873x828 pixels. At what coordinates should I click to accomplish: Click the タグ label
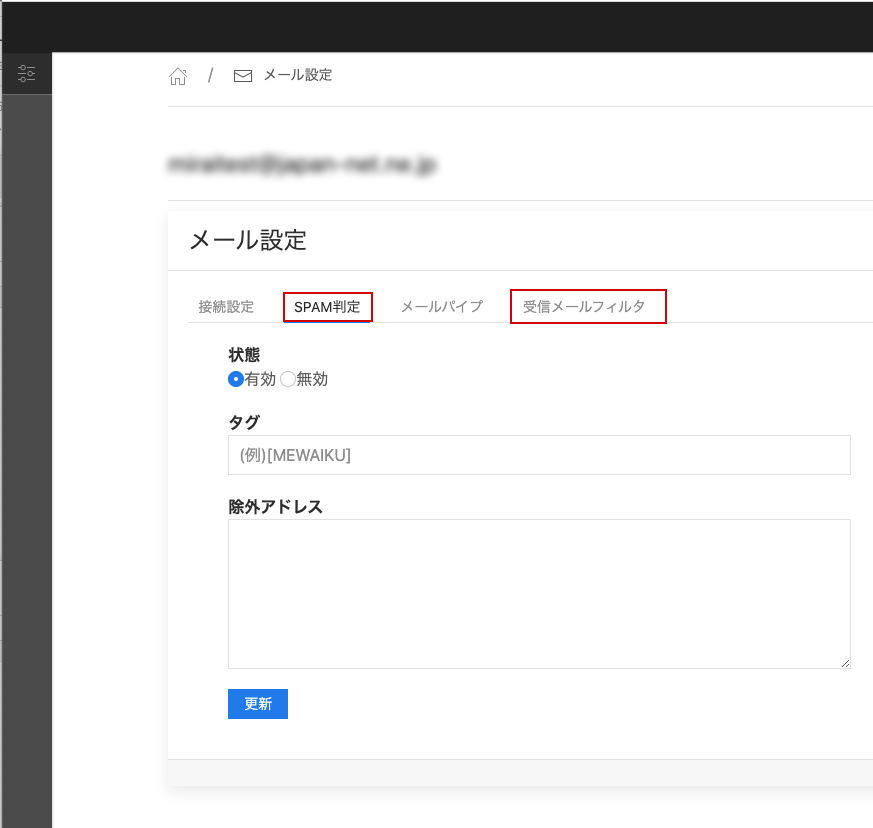pyautogui.click(x=244, y=422)
